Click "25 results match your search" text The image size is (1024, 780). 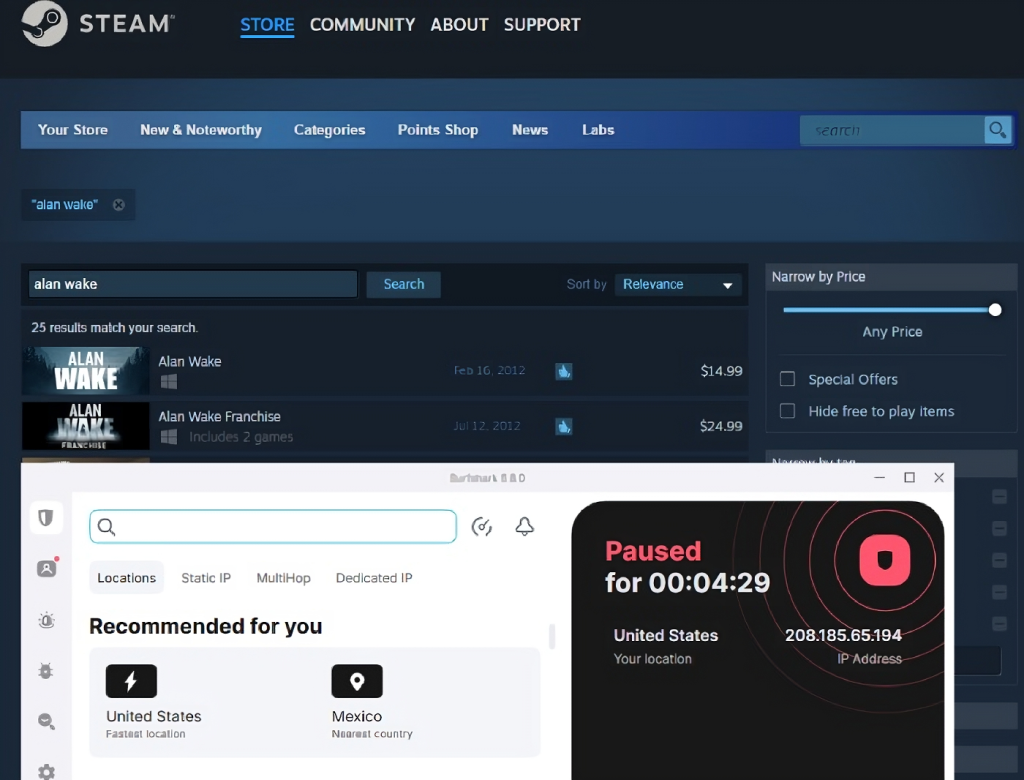pyautogui.click(x=114, y=328)
